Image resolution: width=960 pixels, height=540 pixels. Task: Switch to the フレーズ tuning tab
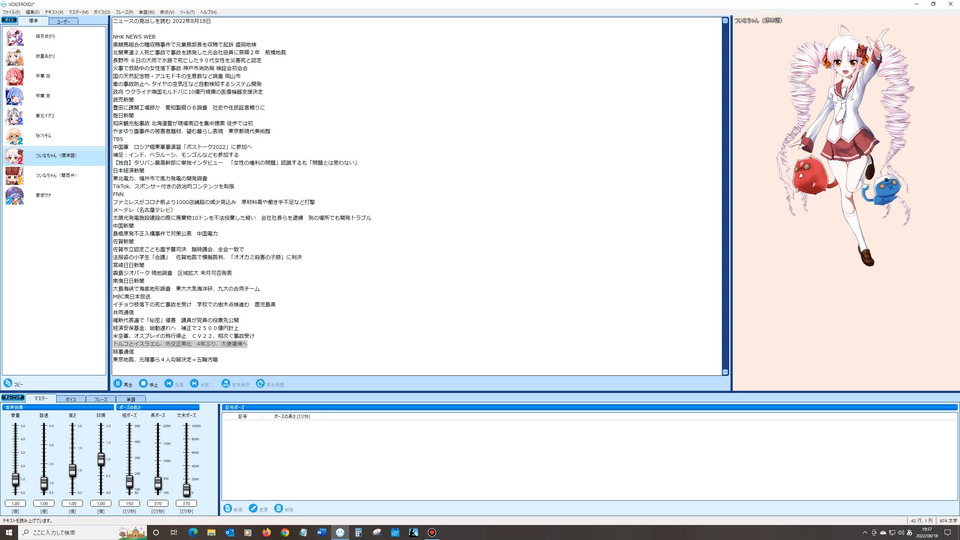[100, 399]
